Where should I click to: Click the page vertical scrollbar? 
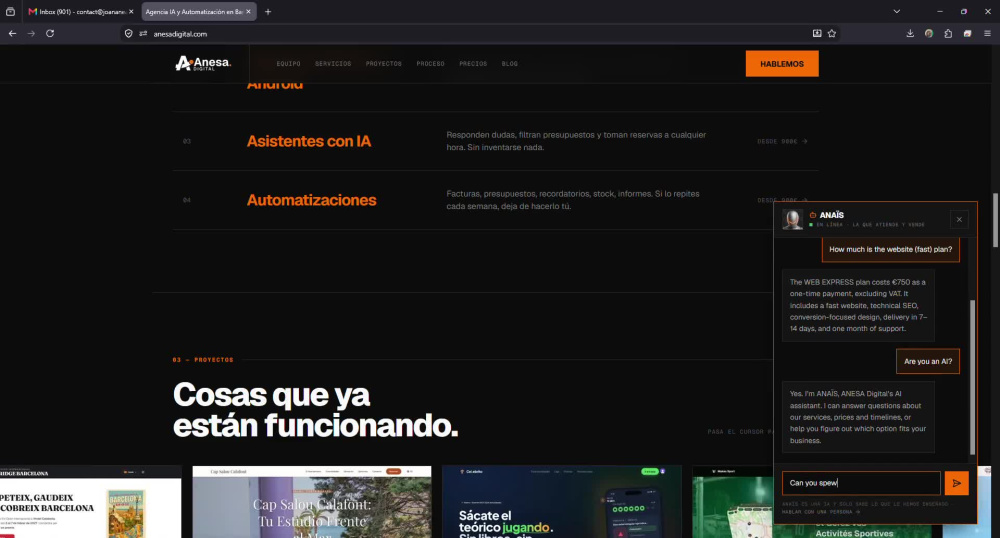pos(995,220)
